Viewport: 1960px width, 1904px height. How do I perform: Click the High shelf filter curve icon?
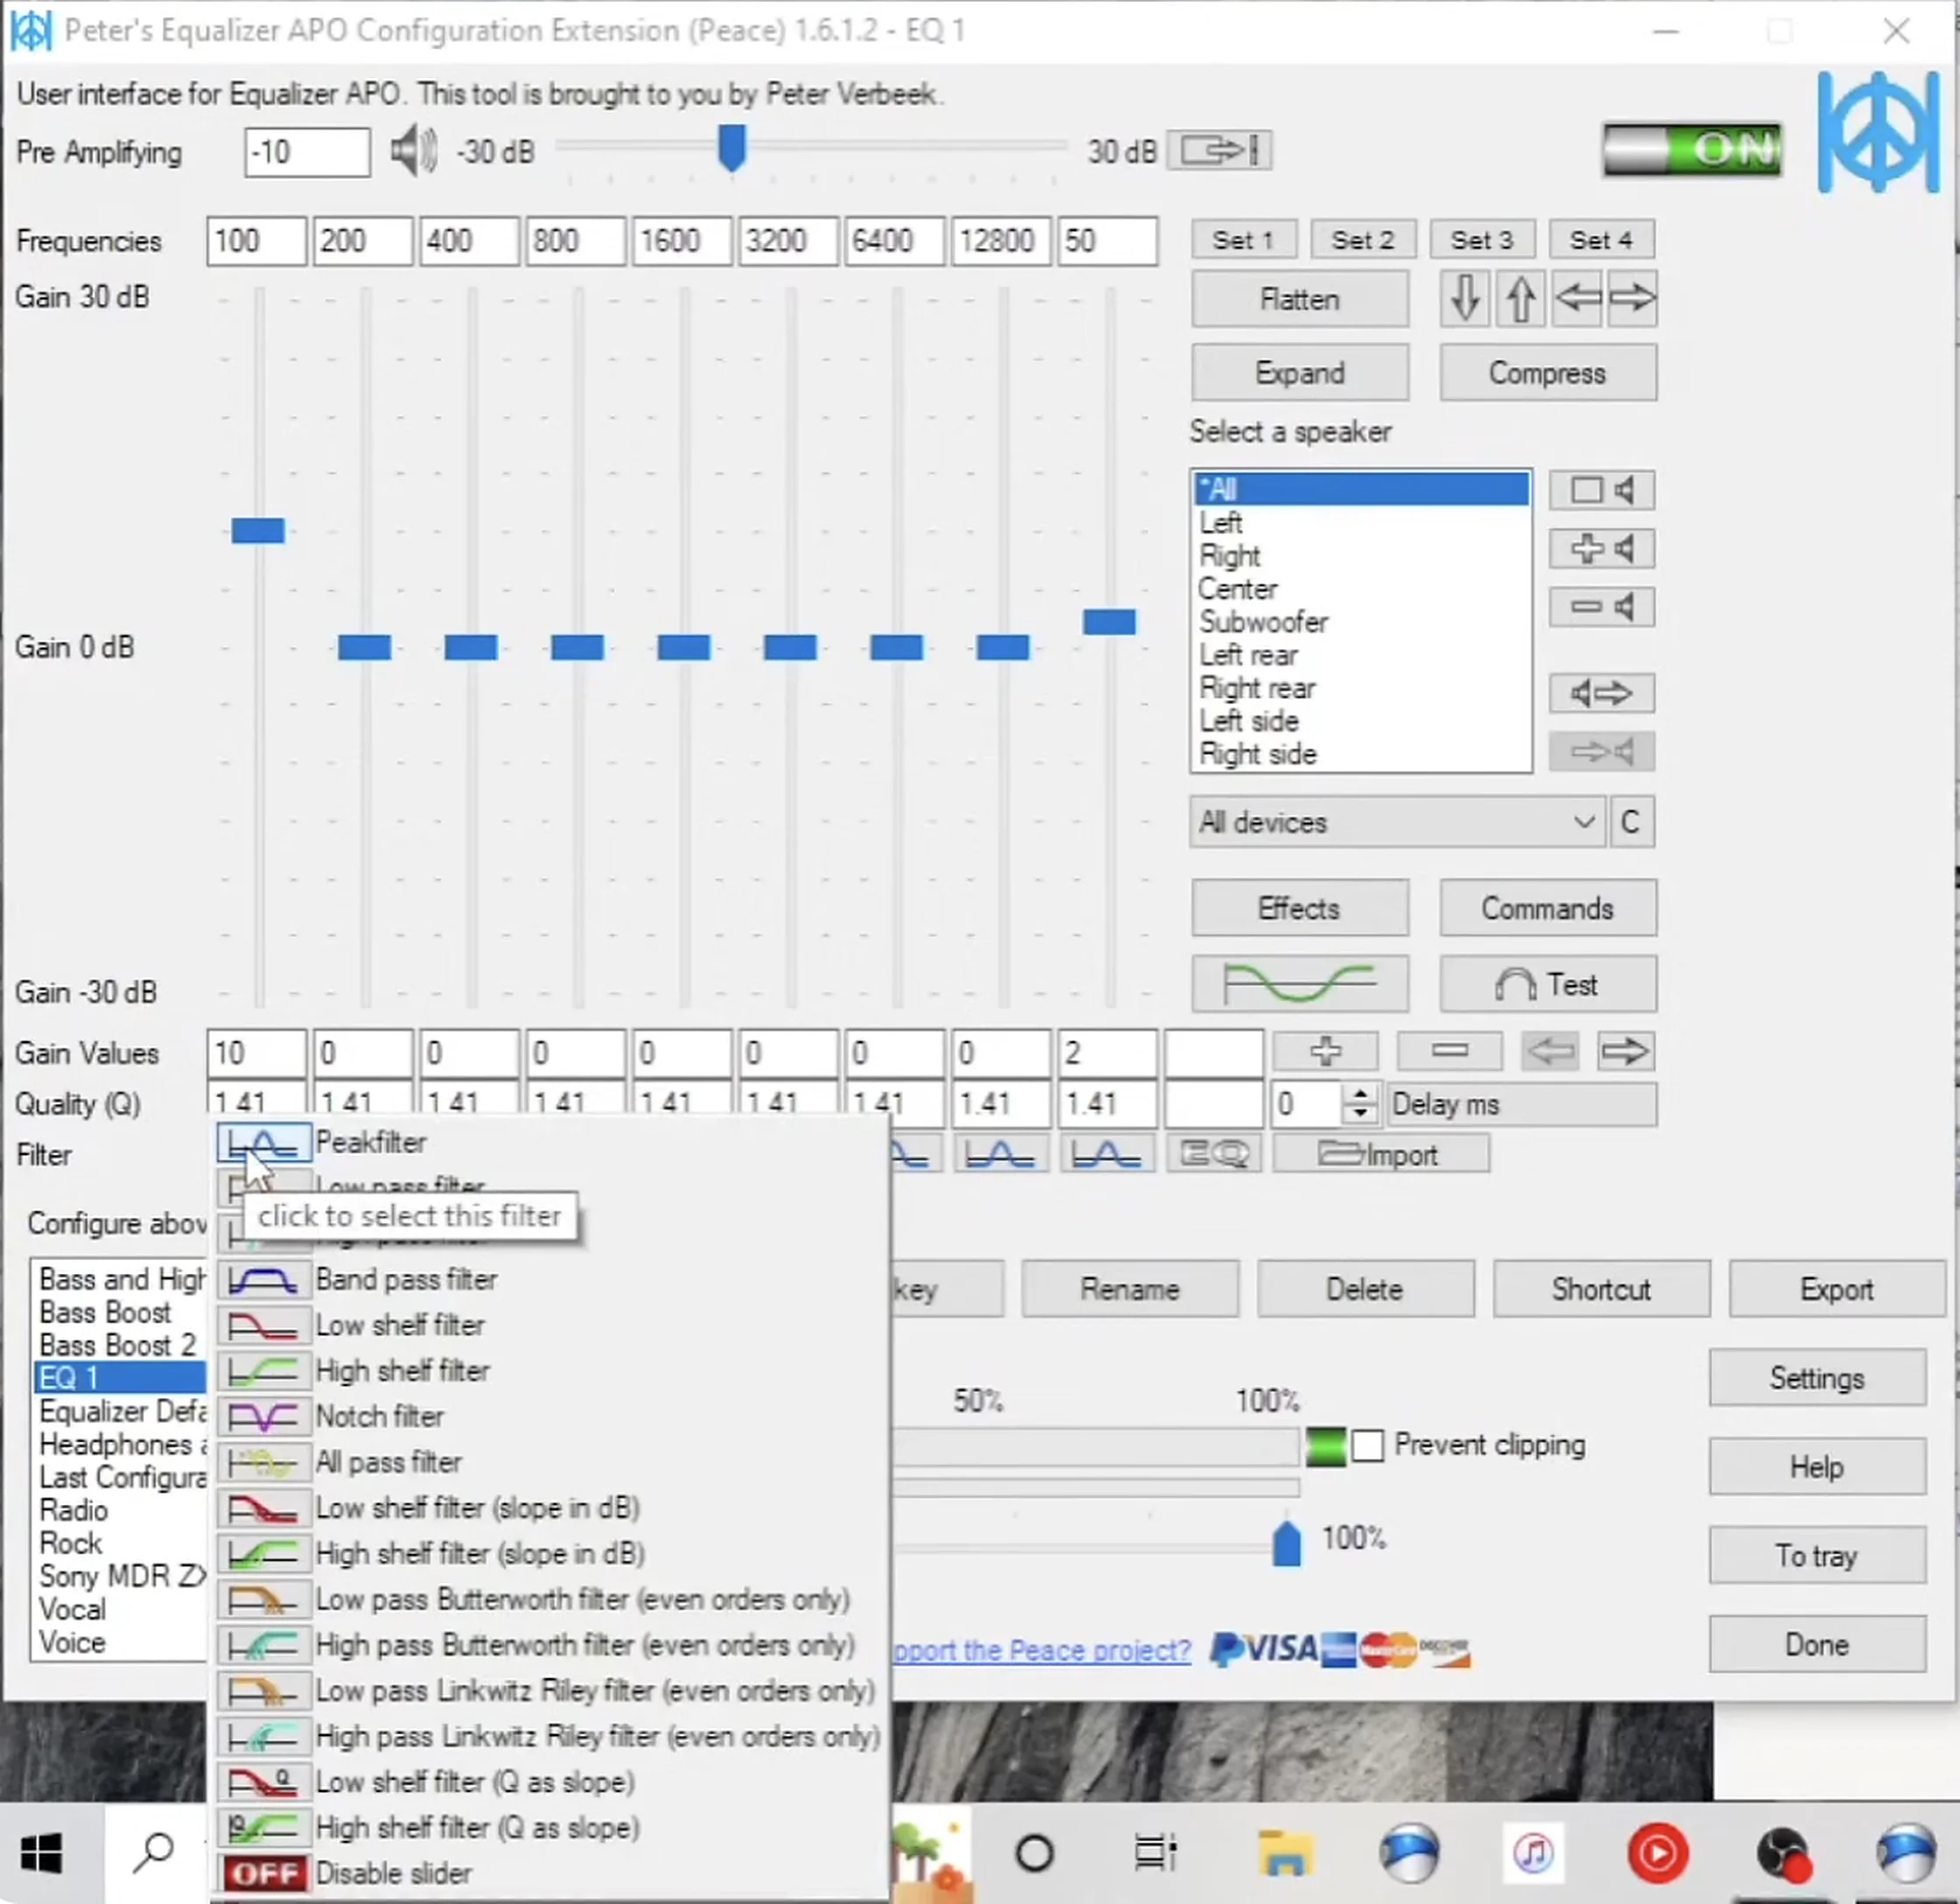pyautogui.click(x=263, y=1371)
